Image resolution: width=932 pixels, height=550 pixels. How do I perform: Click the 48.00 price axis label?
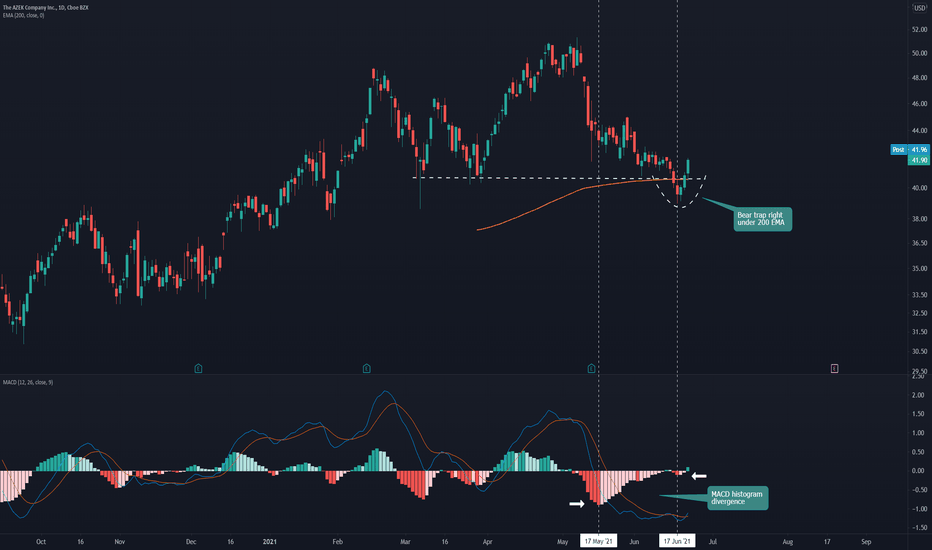pyautogui.click(x=919, y=78)
